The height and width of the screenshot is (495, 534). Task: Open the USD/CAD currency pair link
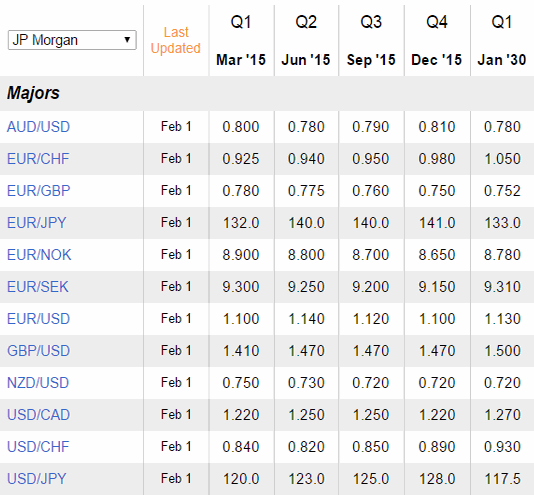(38, 415)
